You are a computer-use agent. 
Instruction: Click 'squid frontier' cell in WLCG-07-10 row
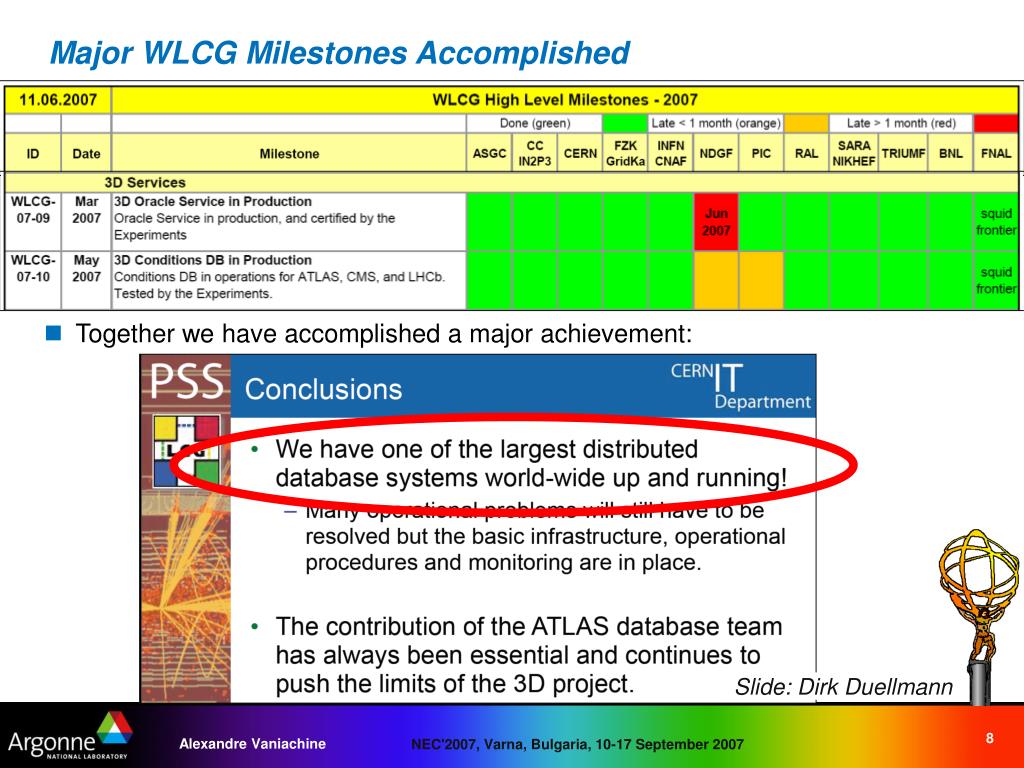point(996,280)
